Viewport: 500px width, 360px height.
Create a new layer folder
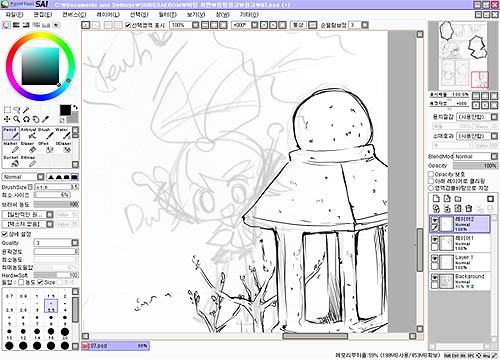click(458, 199)
